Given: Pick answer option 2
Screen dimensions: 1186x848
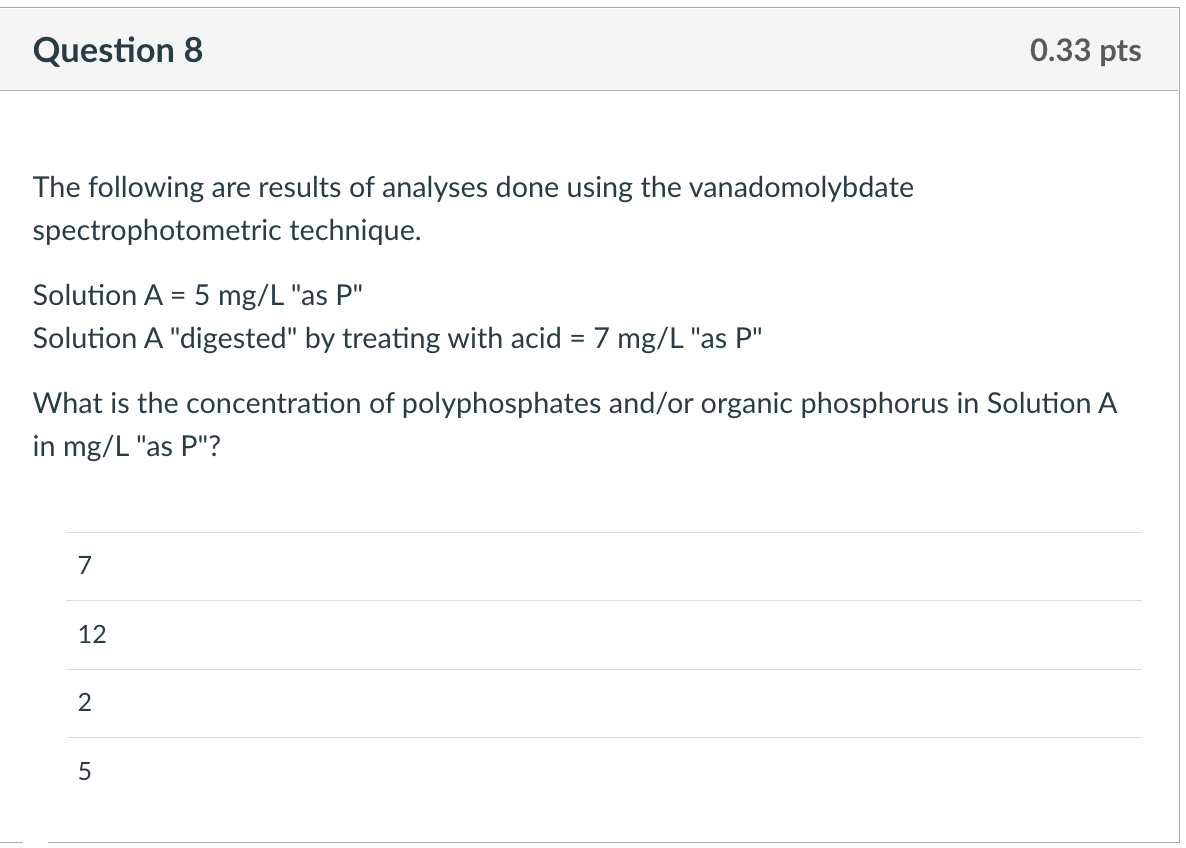Looking at the screenshot, I should coord(85,703).
